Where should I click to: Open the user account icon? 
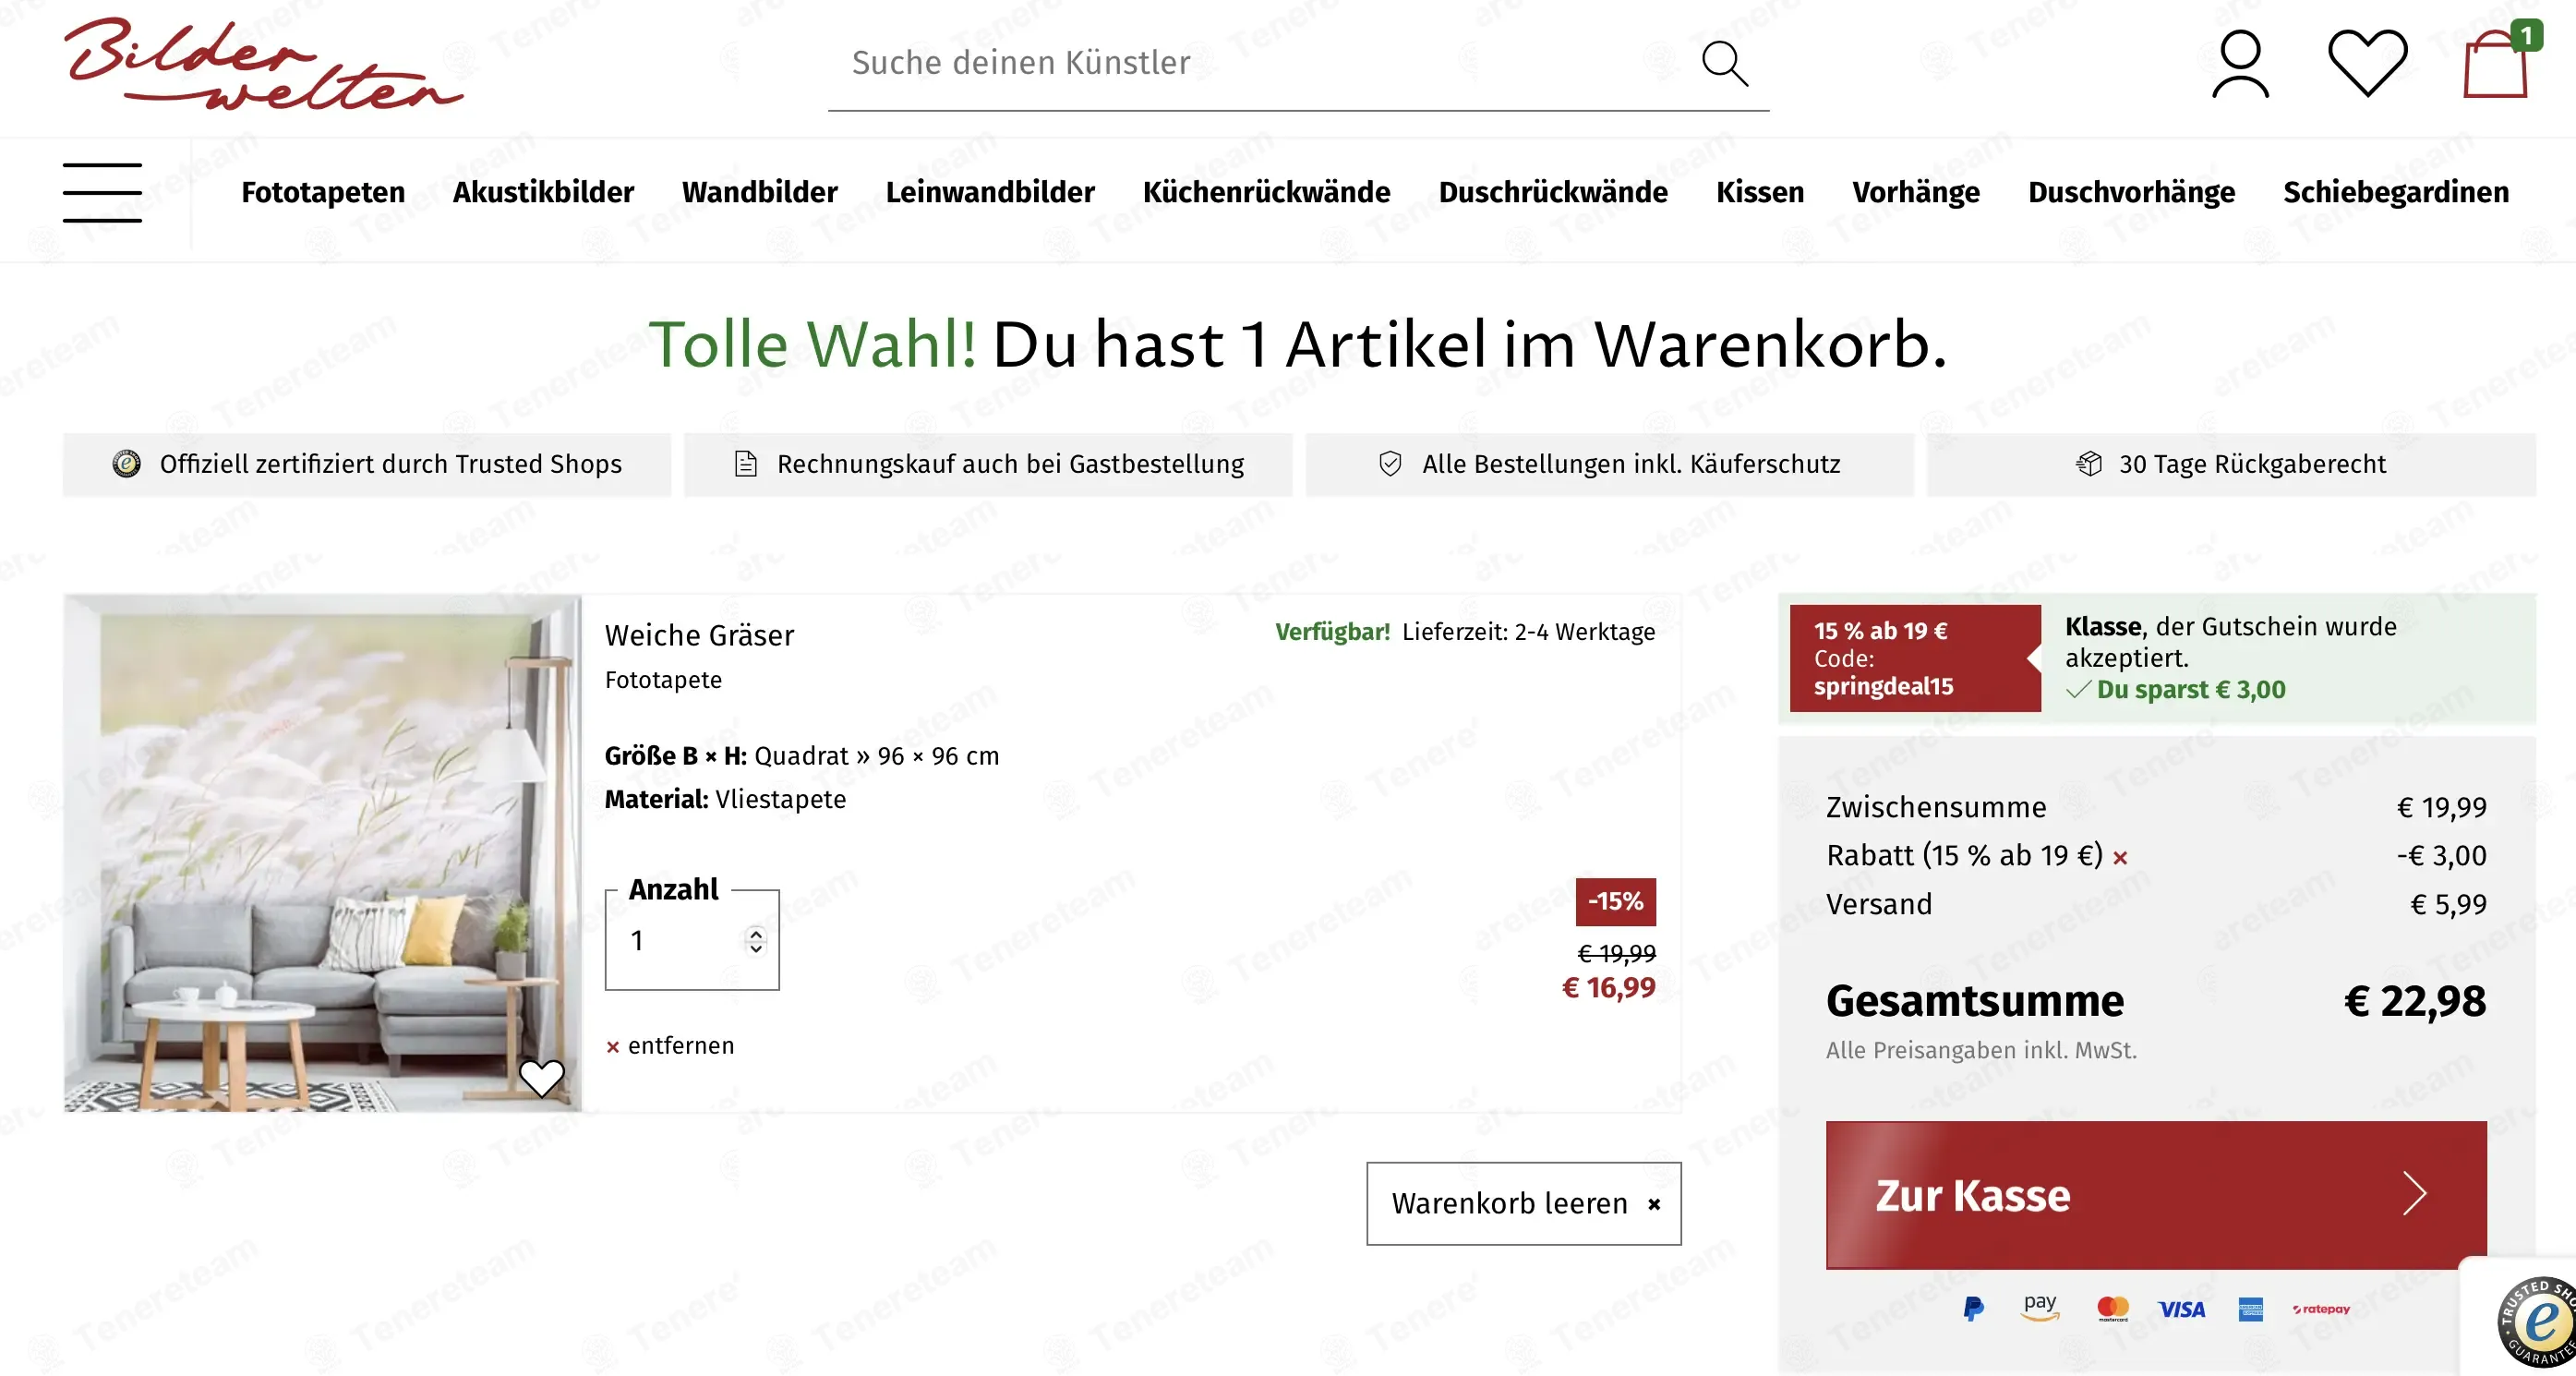[2240, 64]
